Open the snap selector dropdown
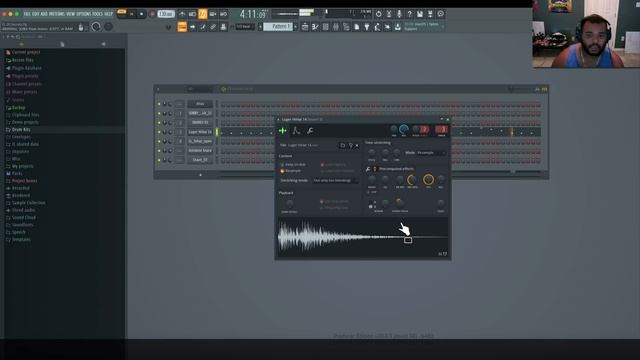The width and height of the screenshot is (640, 360). point(245,27)
